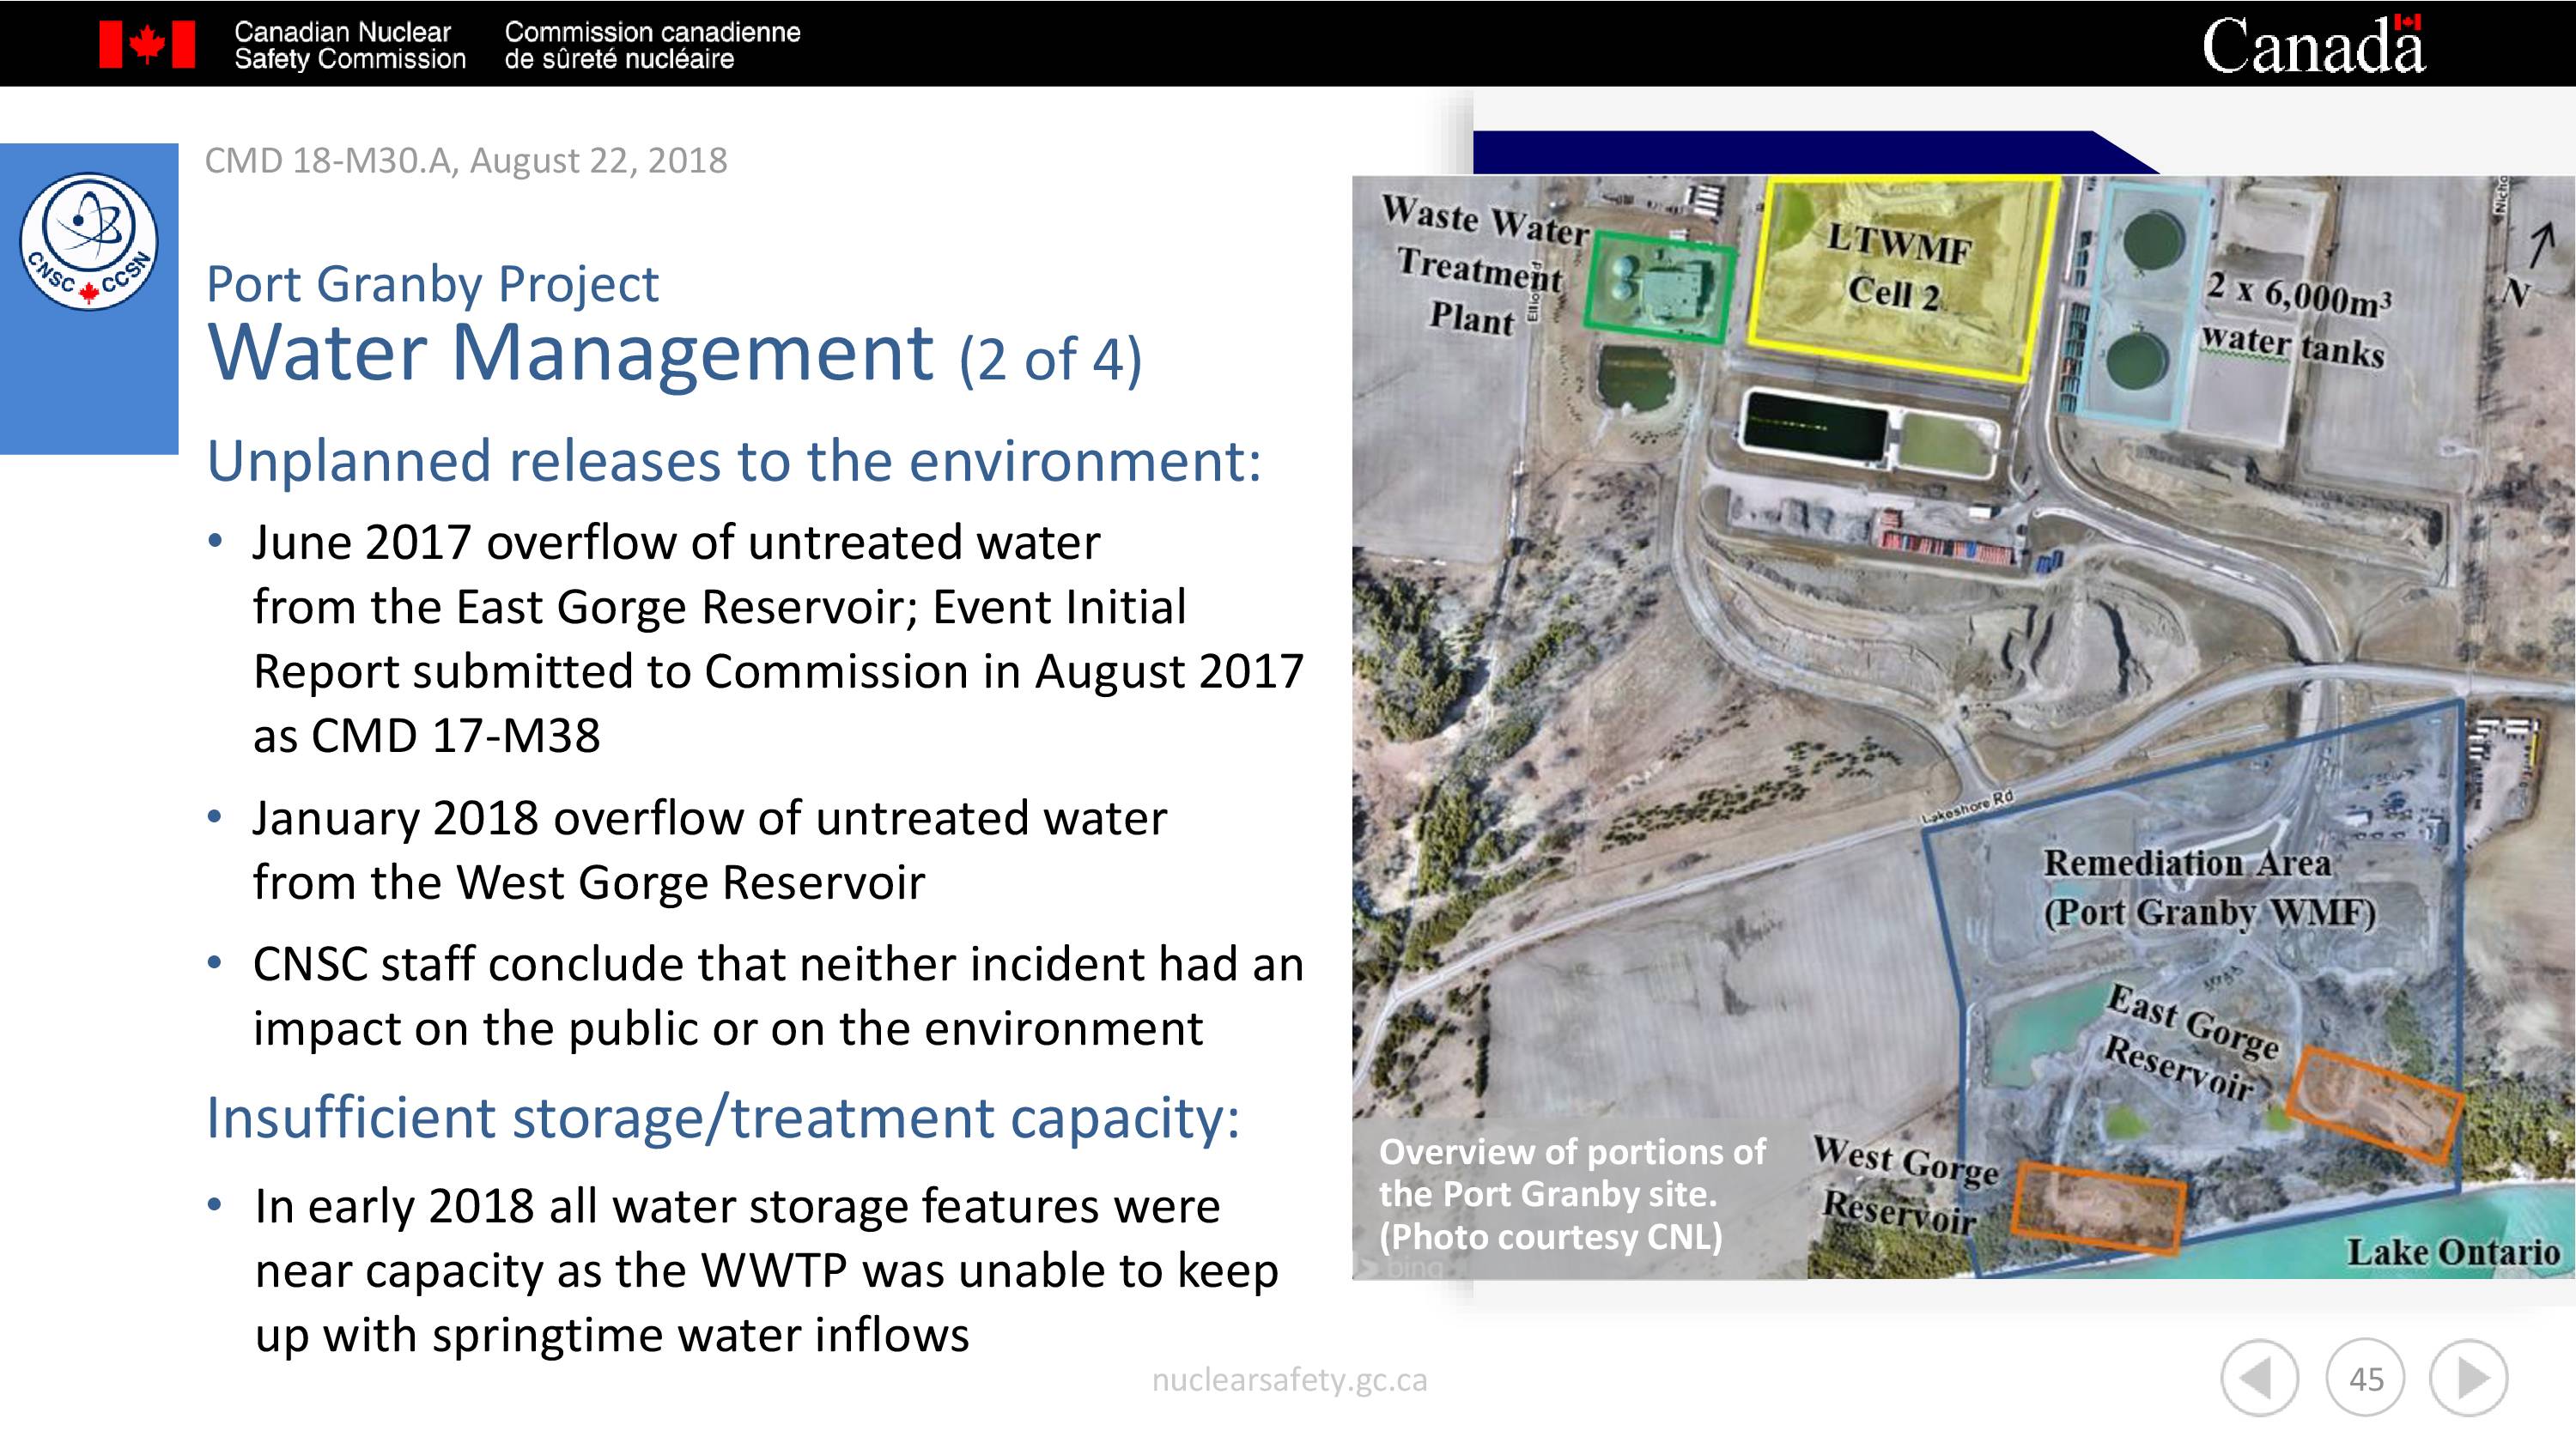2576x1449 pixels.
Task: Go to the next slide arrow button
Action: point(2469,1378)
